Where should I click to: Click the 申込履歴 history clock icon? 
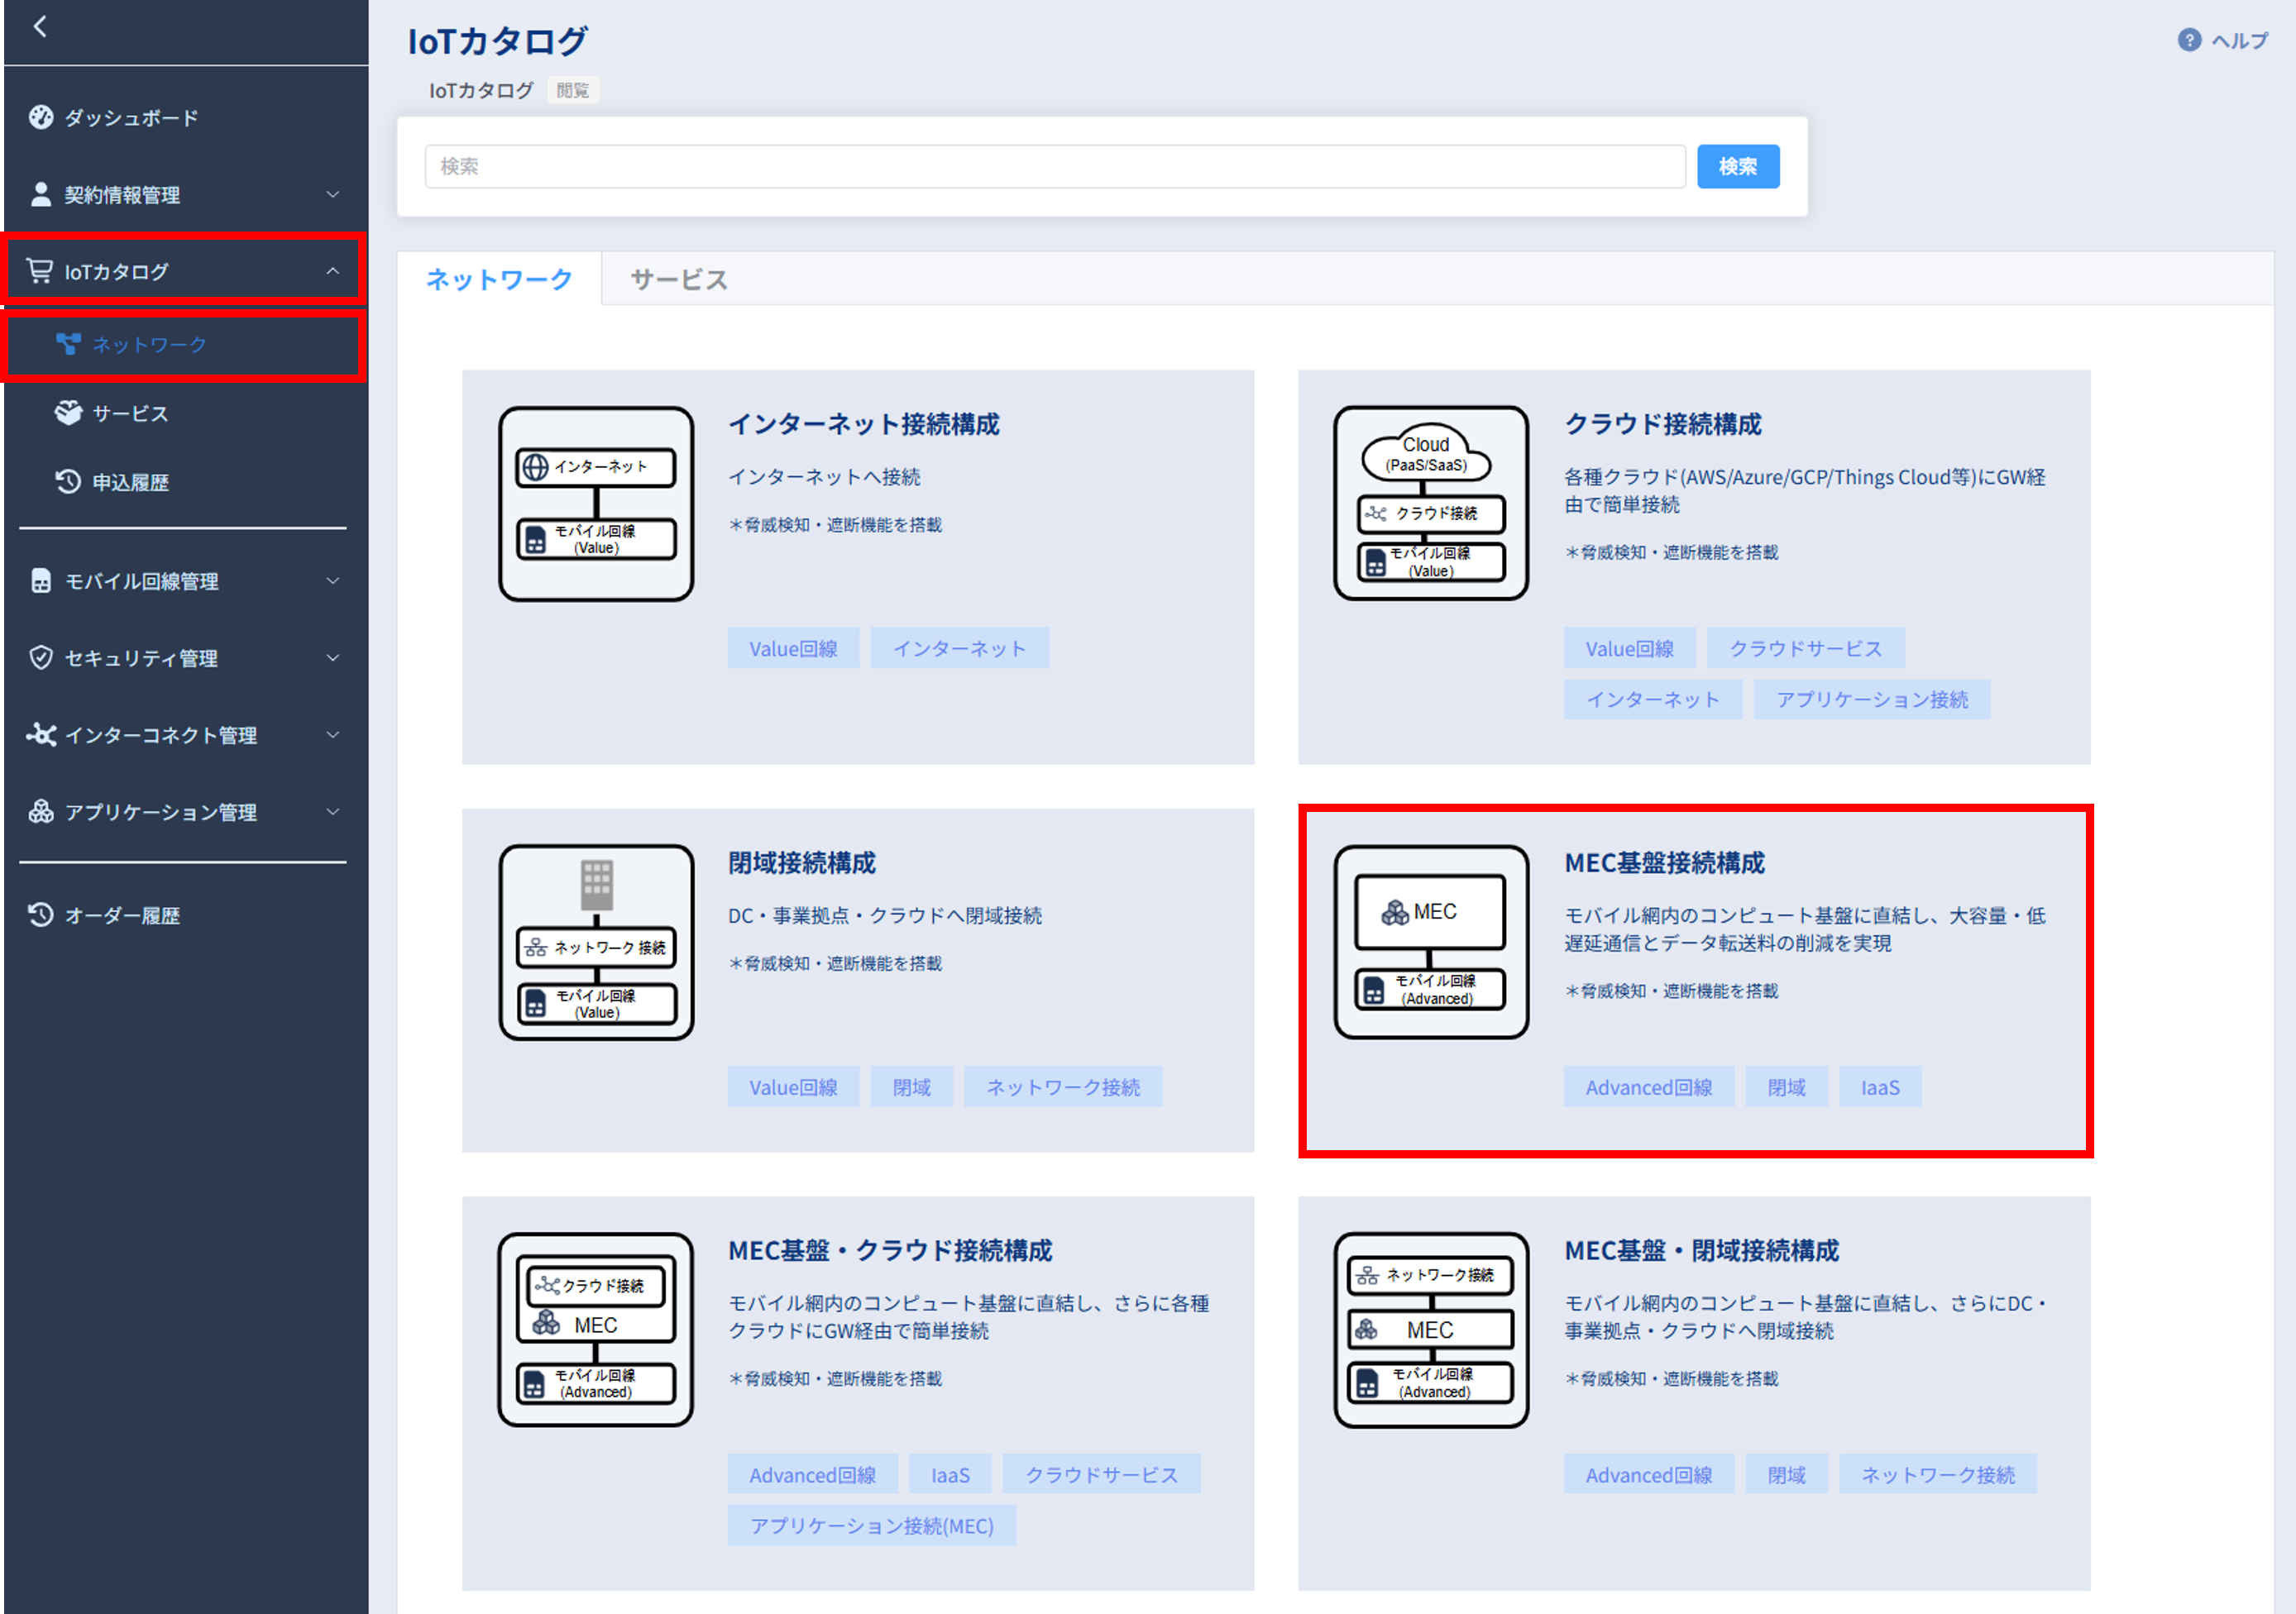(x=68, y=482)
